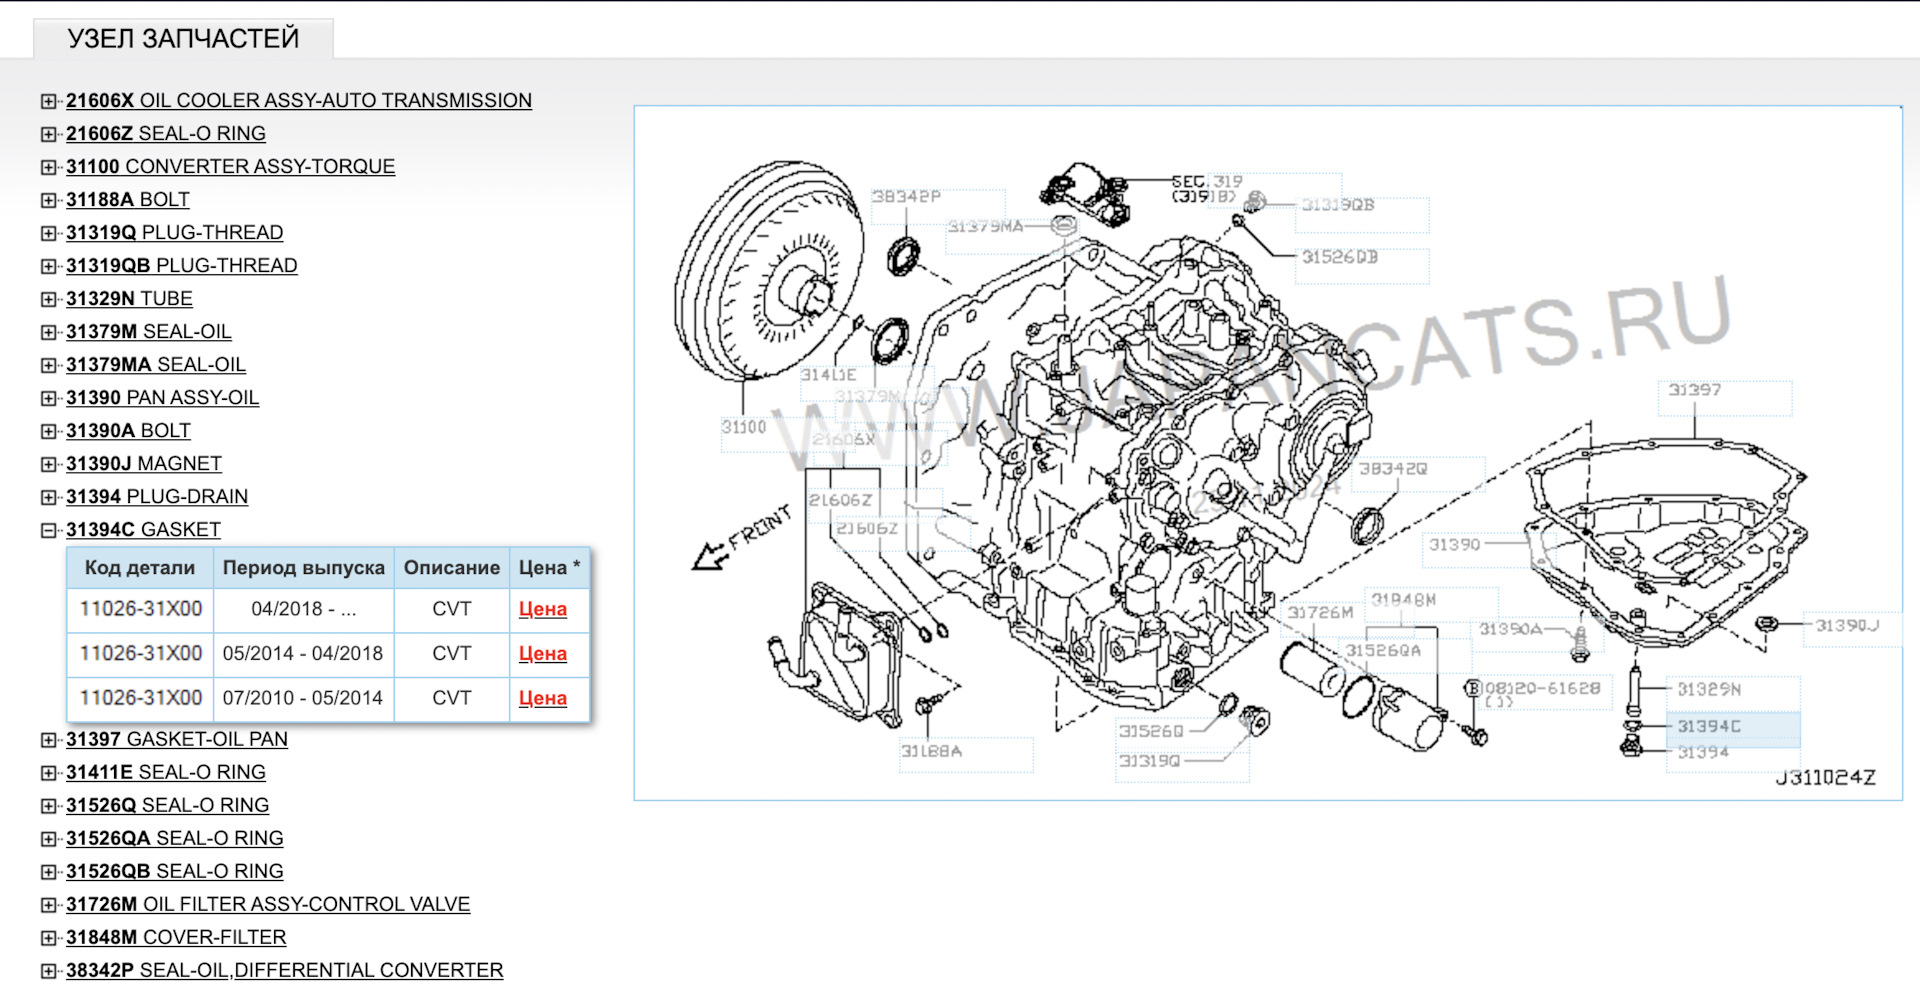
Task: Expand the 31100 Converter Assy-Torque node
Action: (x=48, y=167)
